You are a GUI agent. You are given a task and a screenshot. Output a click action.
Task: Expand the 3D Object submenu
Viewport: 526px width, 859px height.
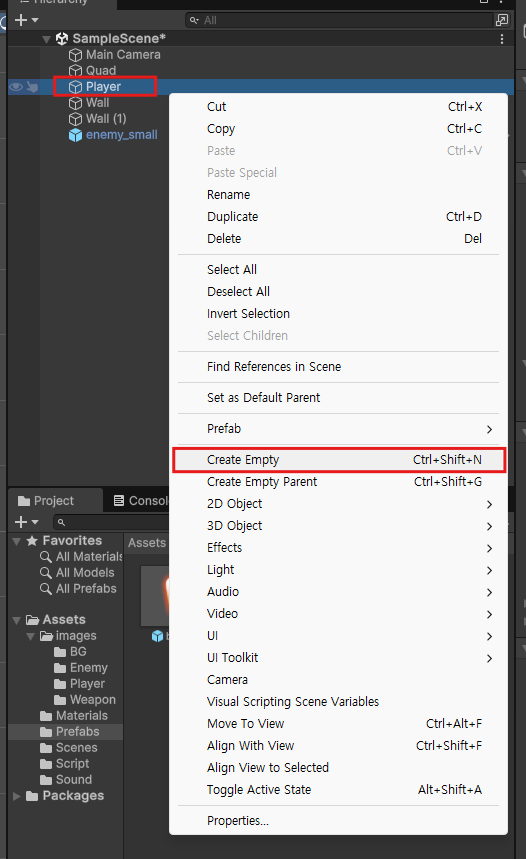point(339,525)
